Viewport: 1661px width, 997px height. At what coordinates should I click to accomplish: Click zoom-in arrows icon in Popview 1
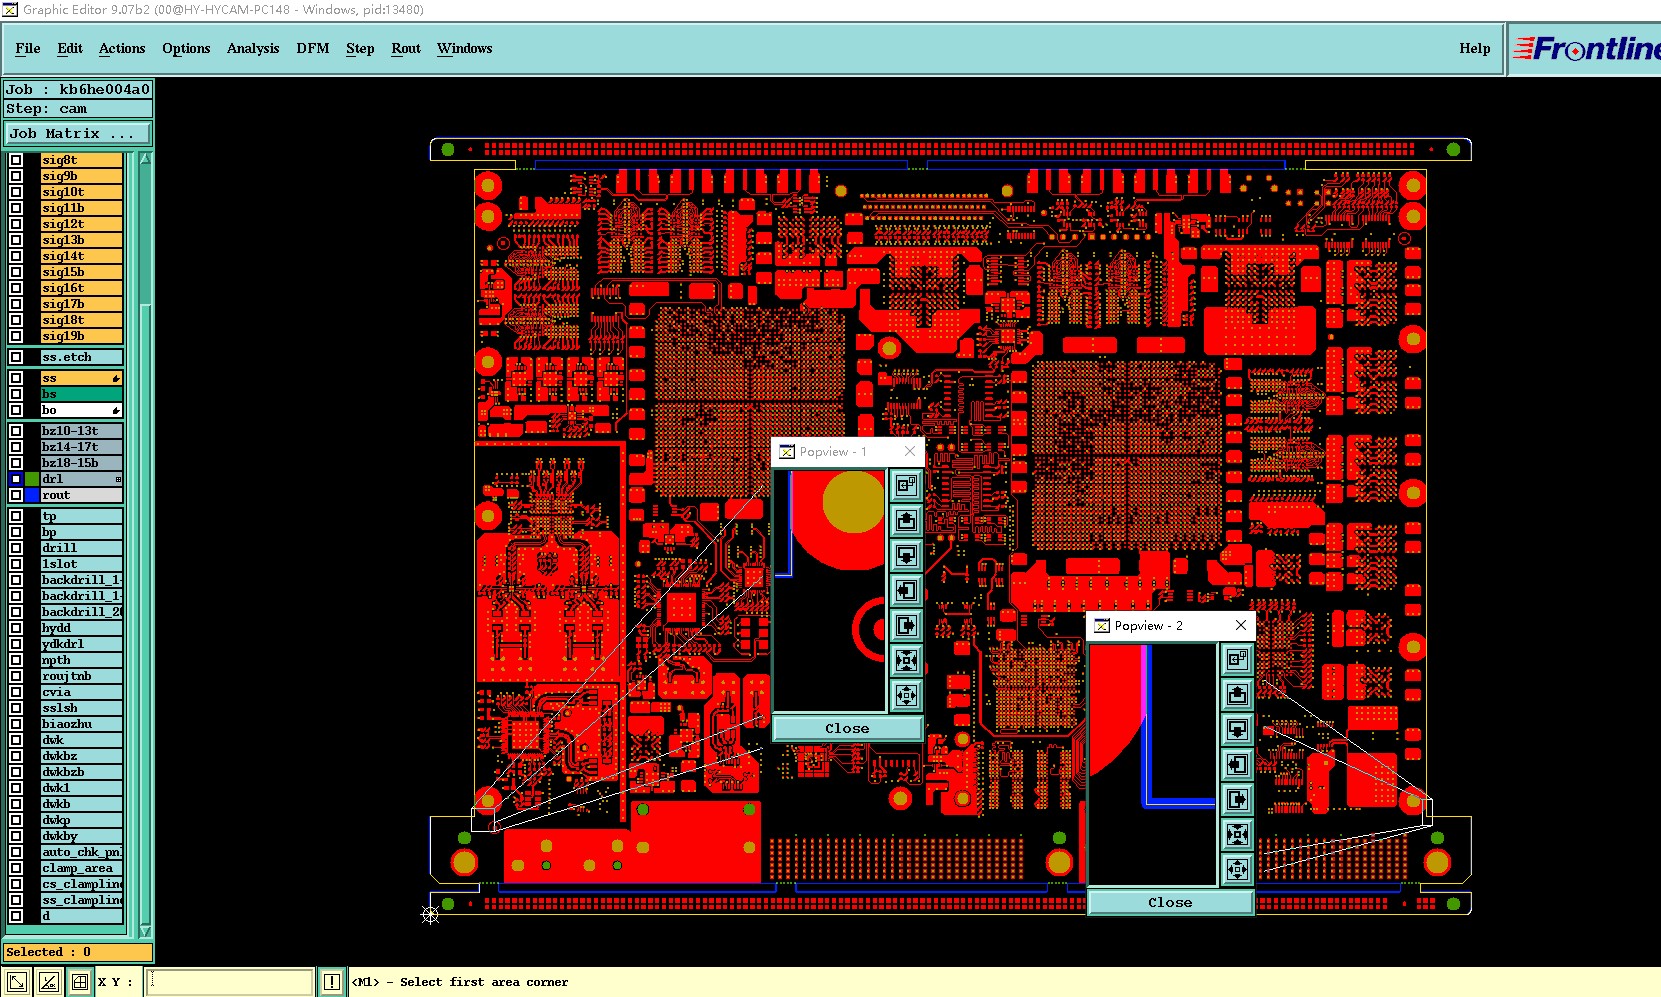(x=906, y=660)
